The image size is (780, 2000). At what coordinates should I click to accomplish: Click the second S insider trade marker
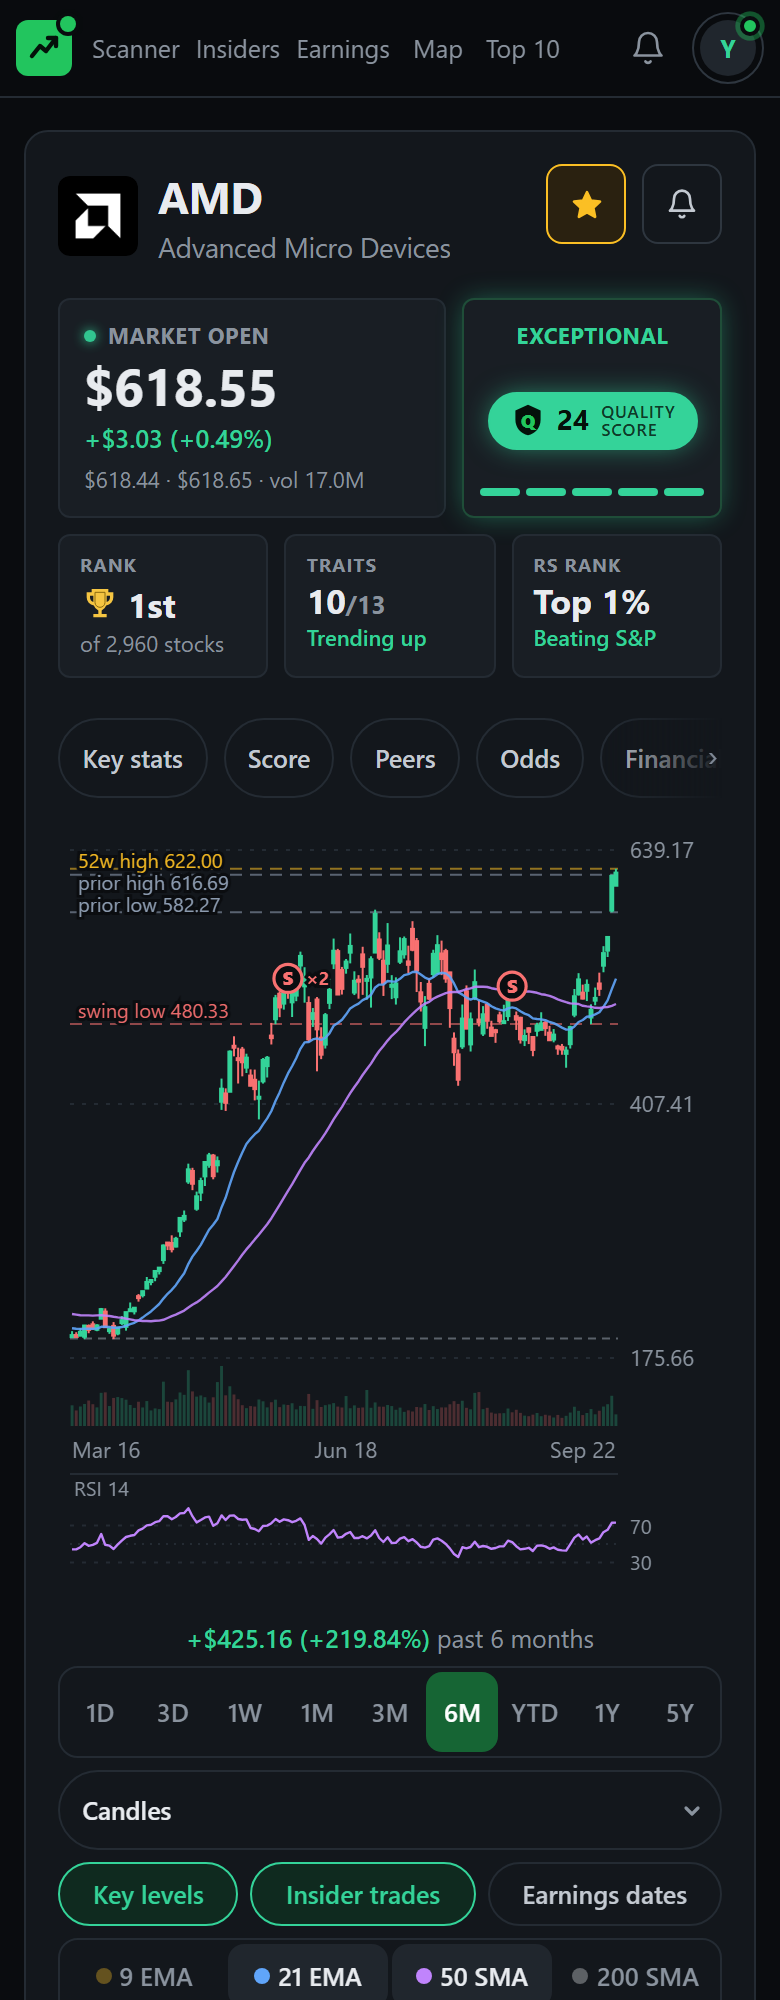point(512,986)
